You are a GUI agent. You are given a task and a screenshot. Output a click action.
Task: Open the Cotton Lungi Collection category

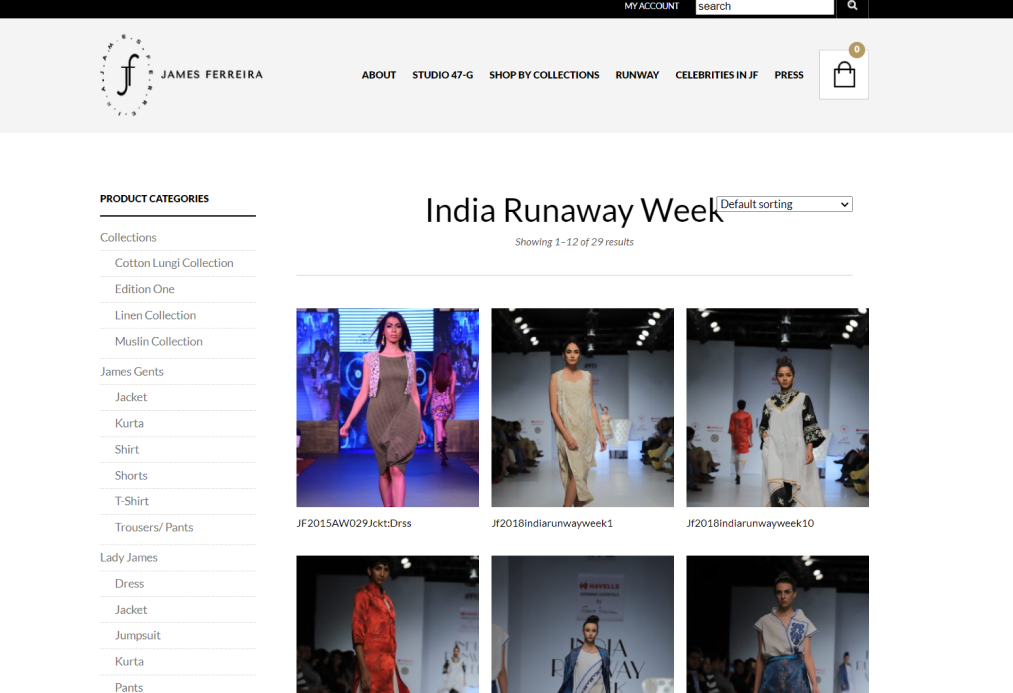pos(174,263)
